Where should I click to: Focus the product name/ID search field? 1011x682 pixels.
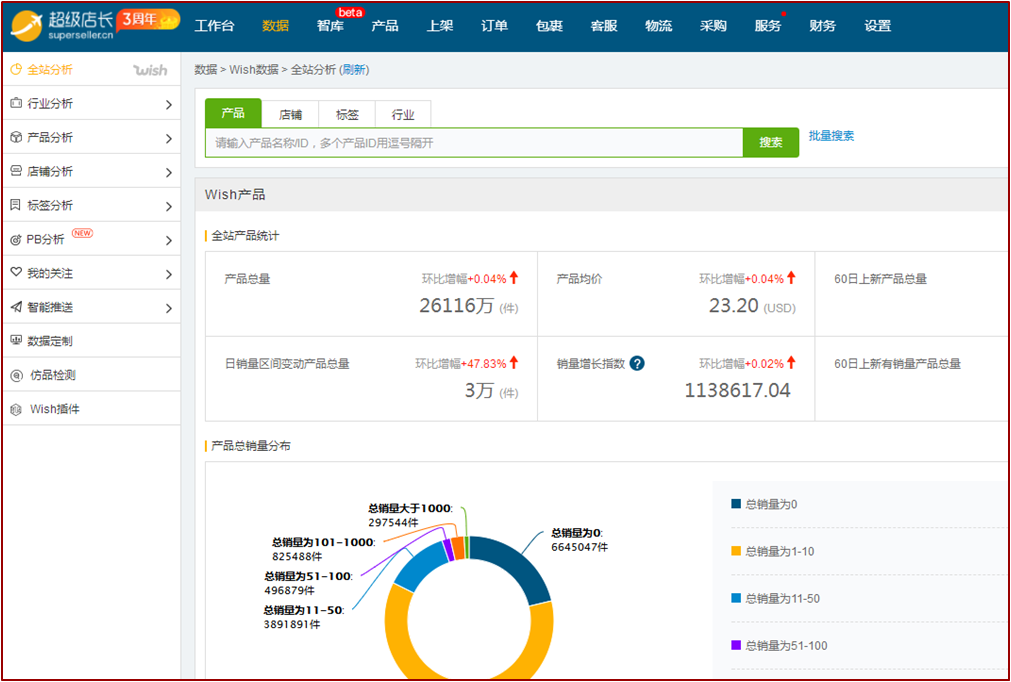coord(474,143)
